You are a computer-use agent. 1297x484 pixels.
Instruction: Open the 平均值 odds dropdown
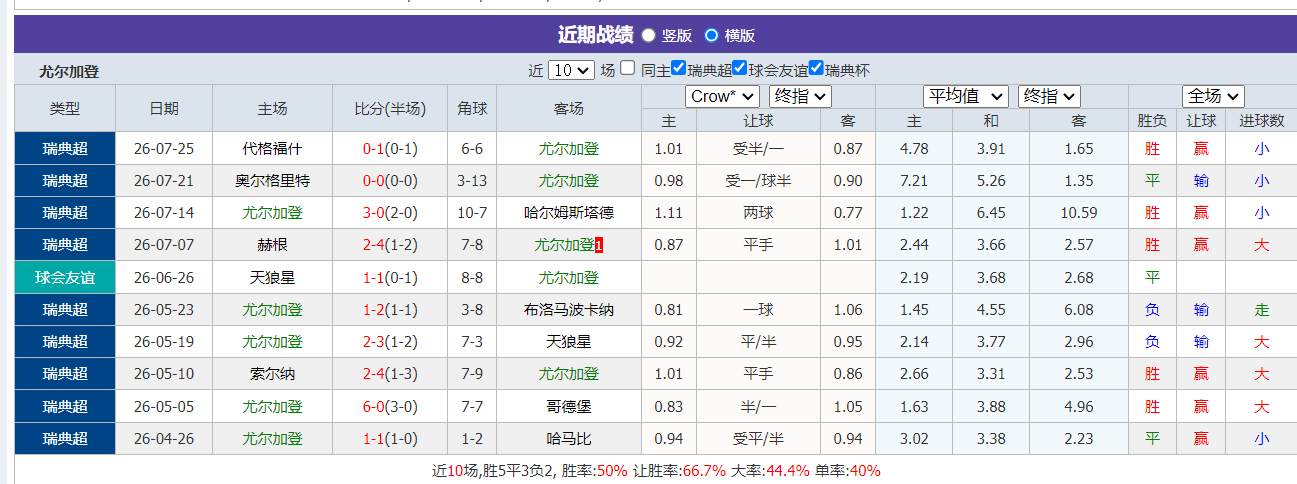pyautogui.click(x=966, y=96)
